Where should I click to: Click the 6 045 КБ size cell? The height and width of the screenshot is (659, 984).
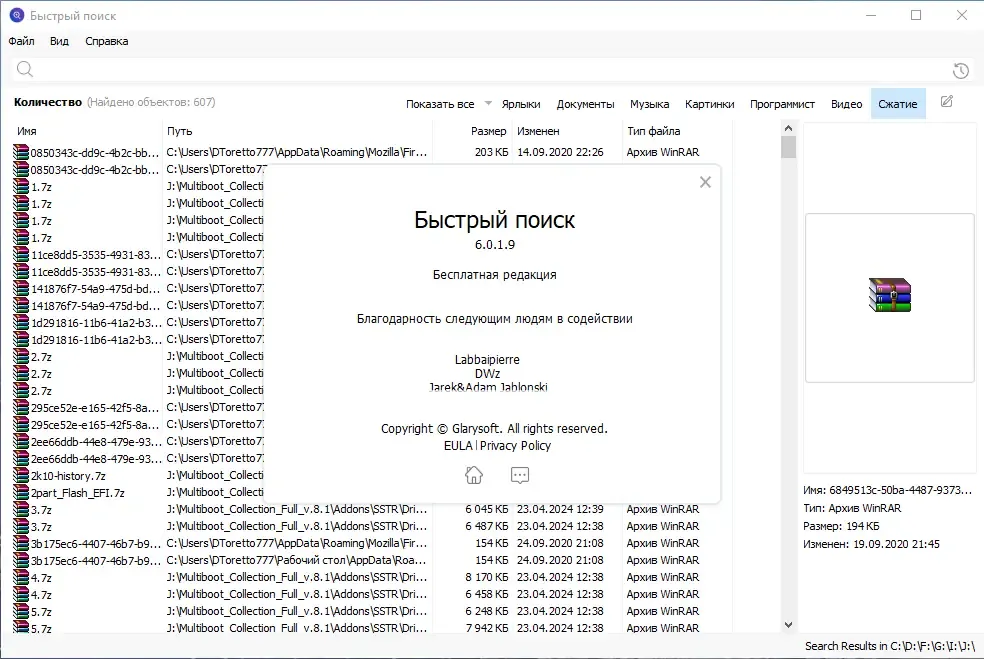click(486, 509)
